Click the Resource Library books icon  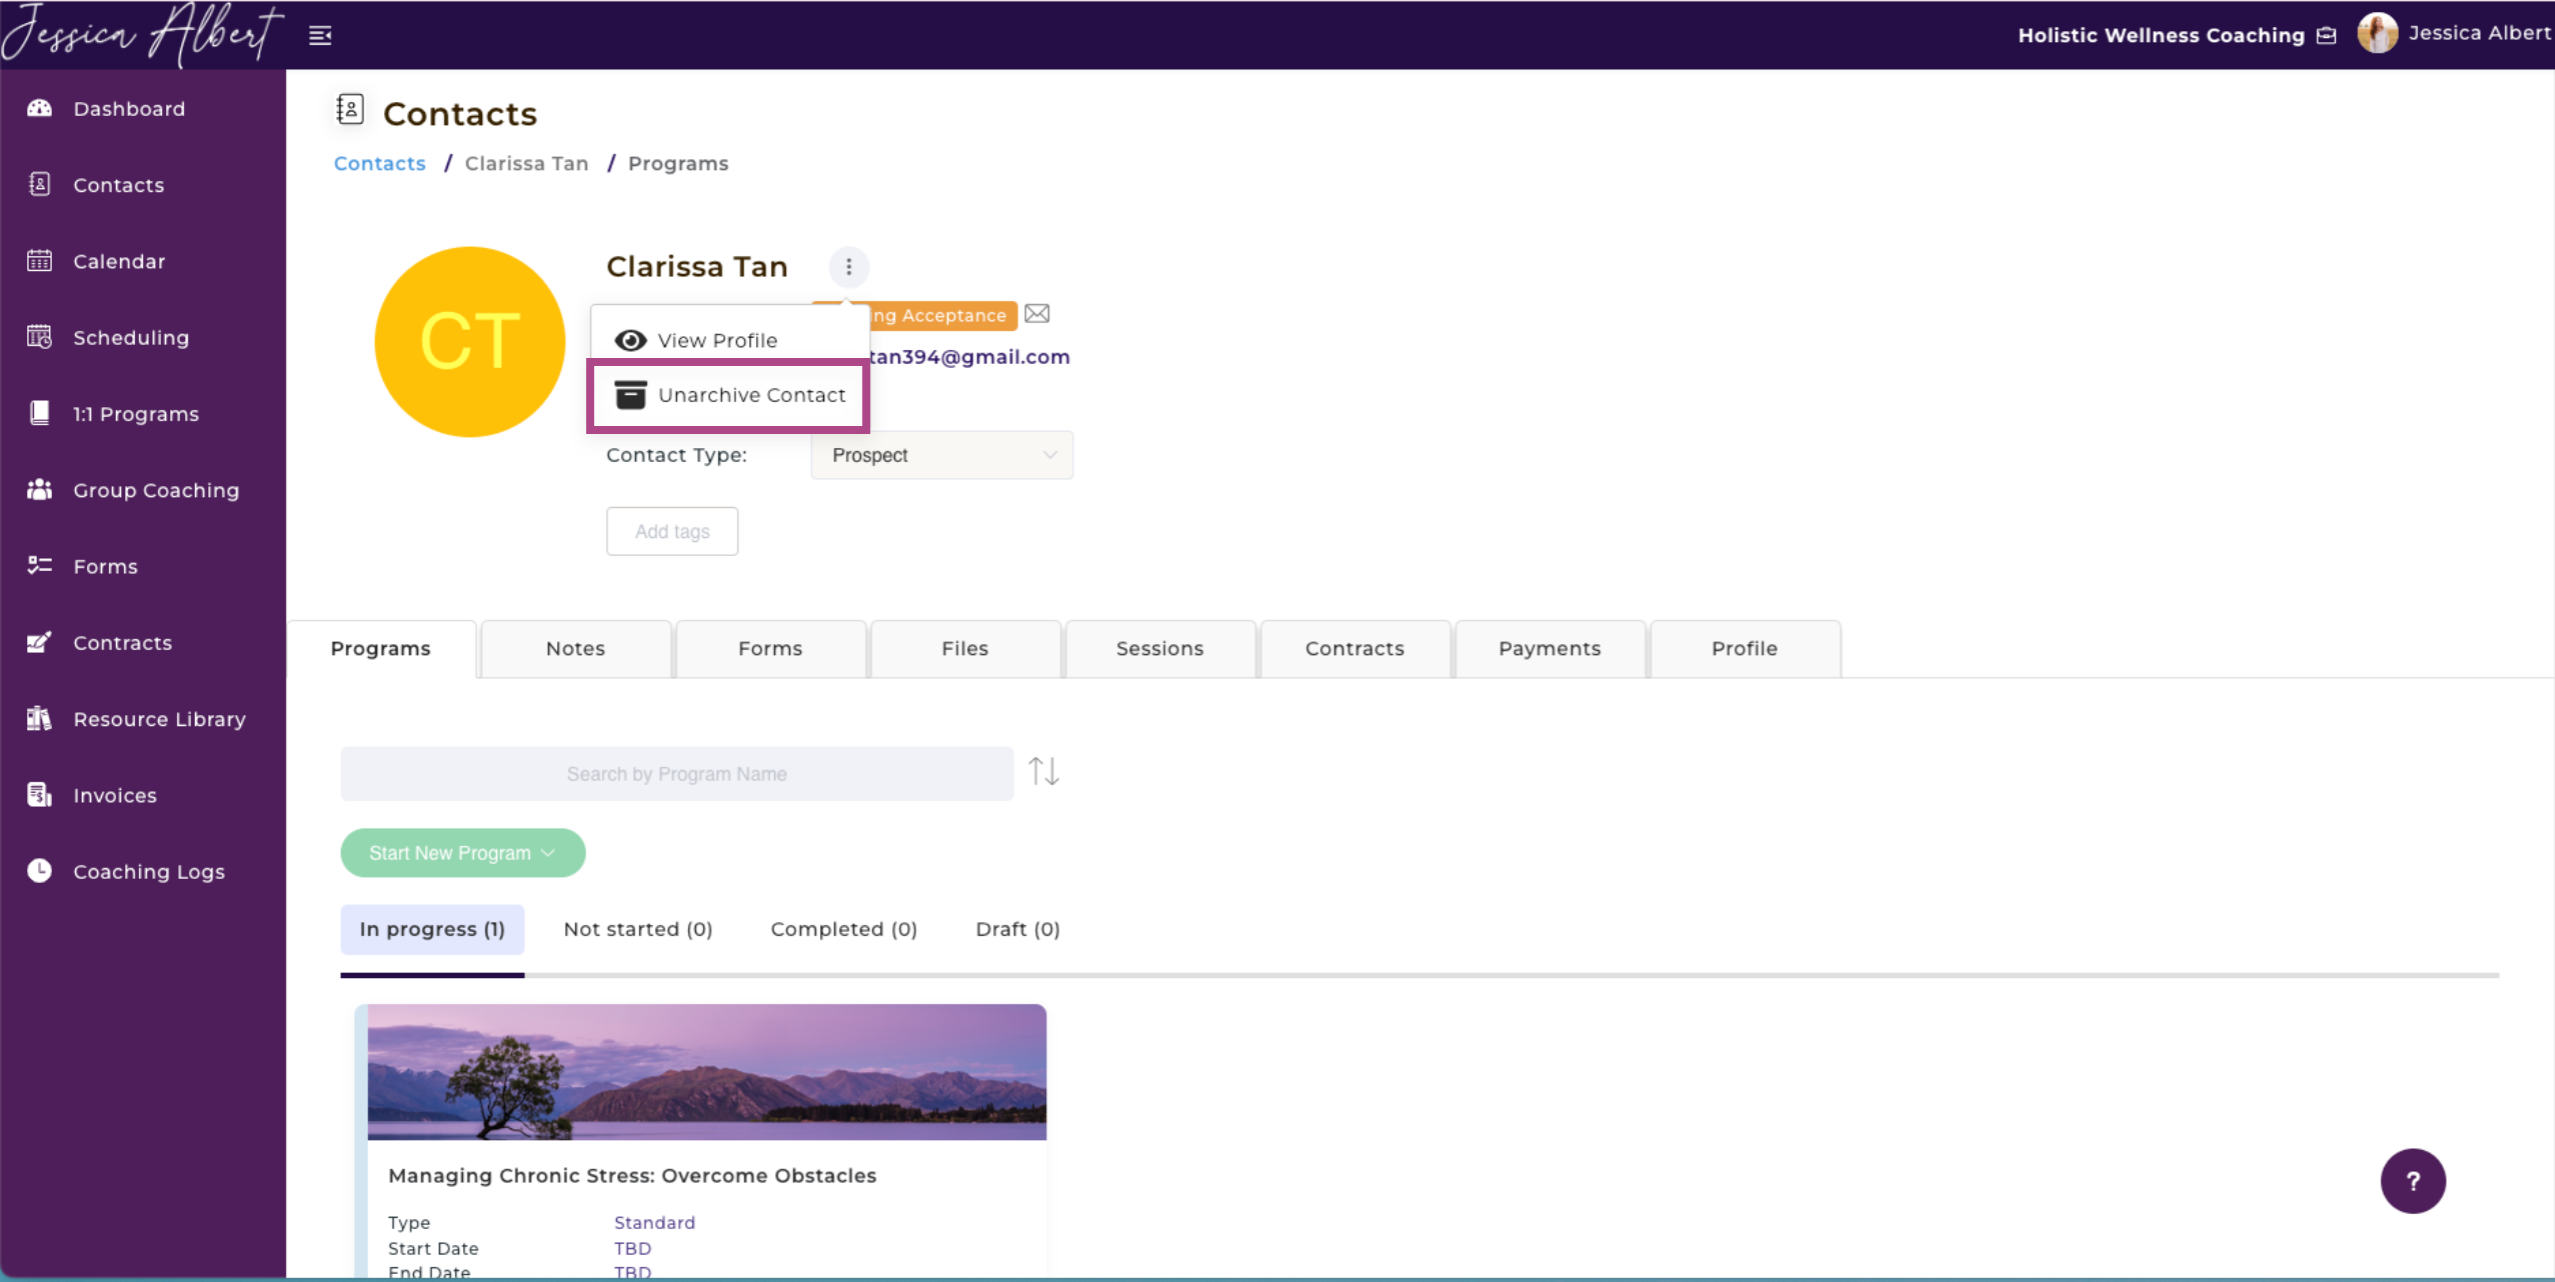[39, 718]
